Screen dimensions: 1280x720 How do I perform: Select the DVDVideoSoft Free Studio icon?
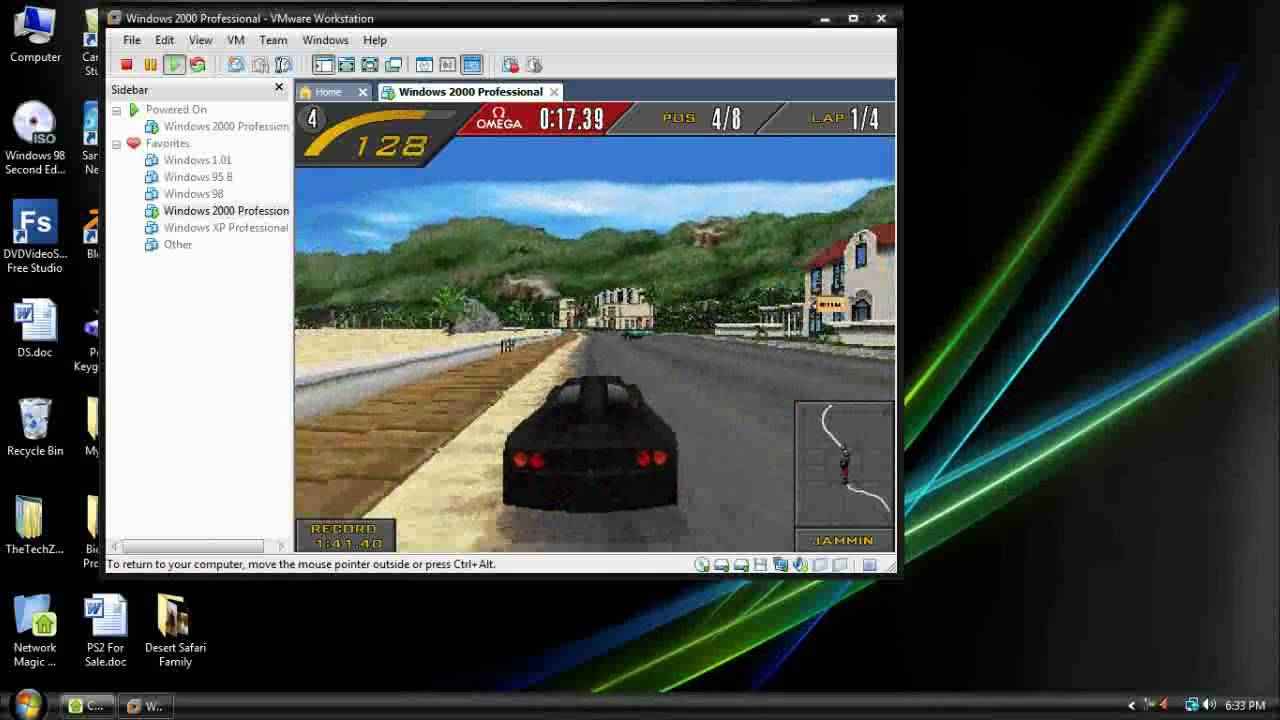click(35, 237)
